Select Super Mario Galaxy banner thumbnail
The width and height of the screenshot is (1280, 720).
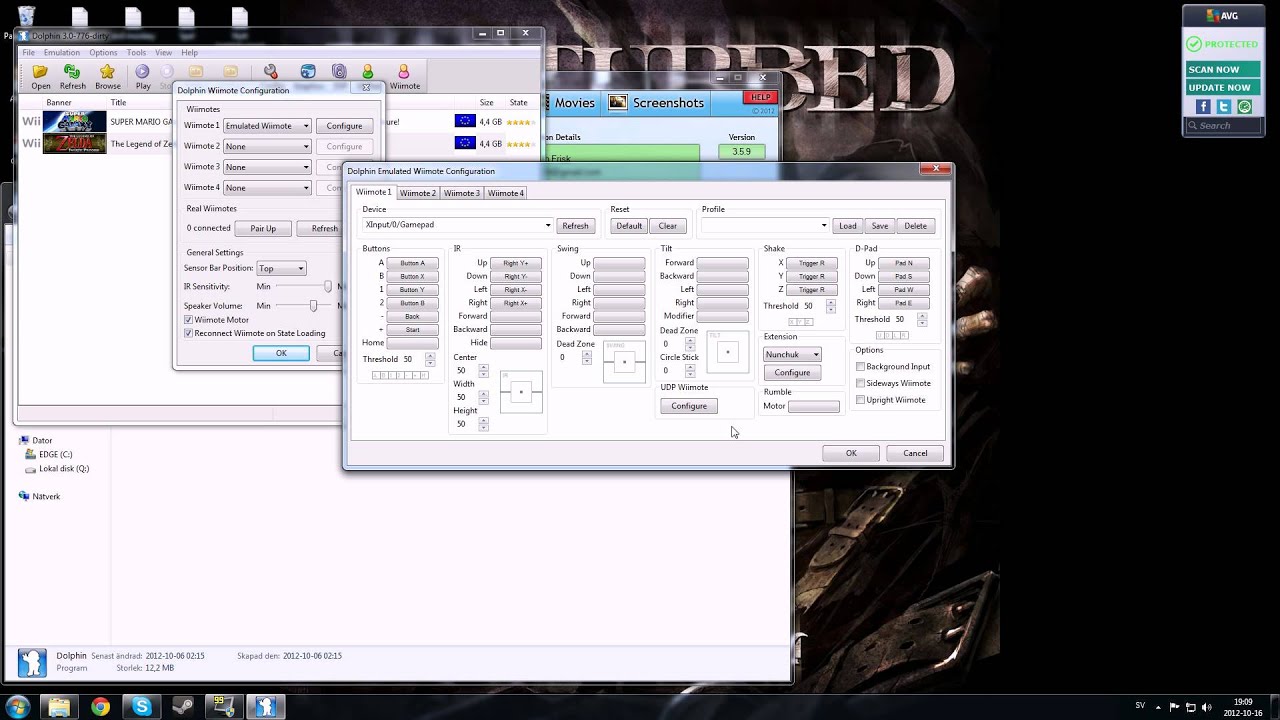click(x=74, y=122)
